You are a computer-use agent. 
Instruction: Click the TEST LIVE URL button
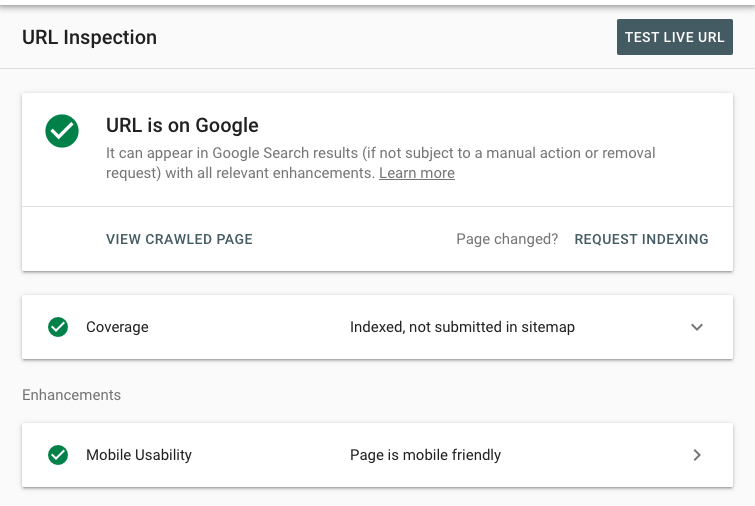click(675, 37)
